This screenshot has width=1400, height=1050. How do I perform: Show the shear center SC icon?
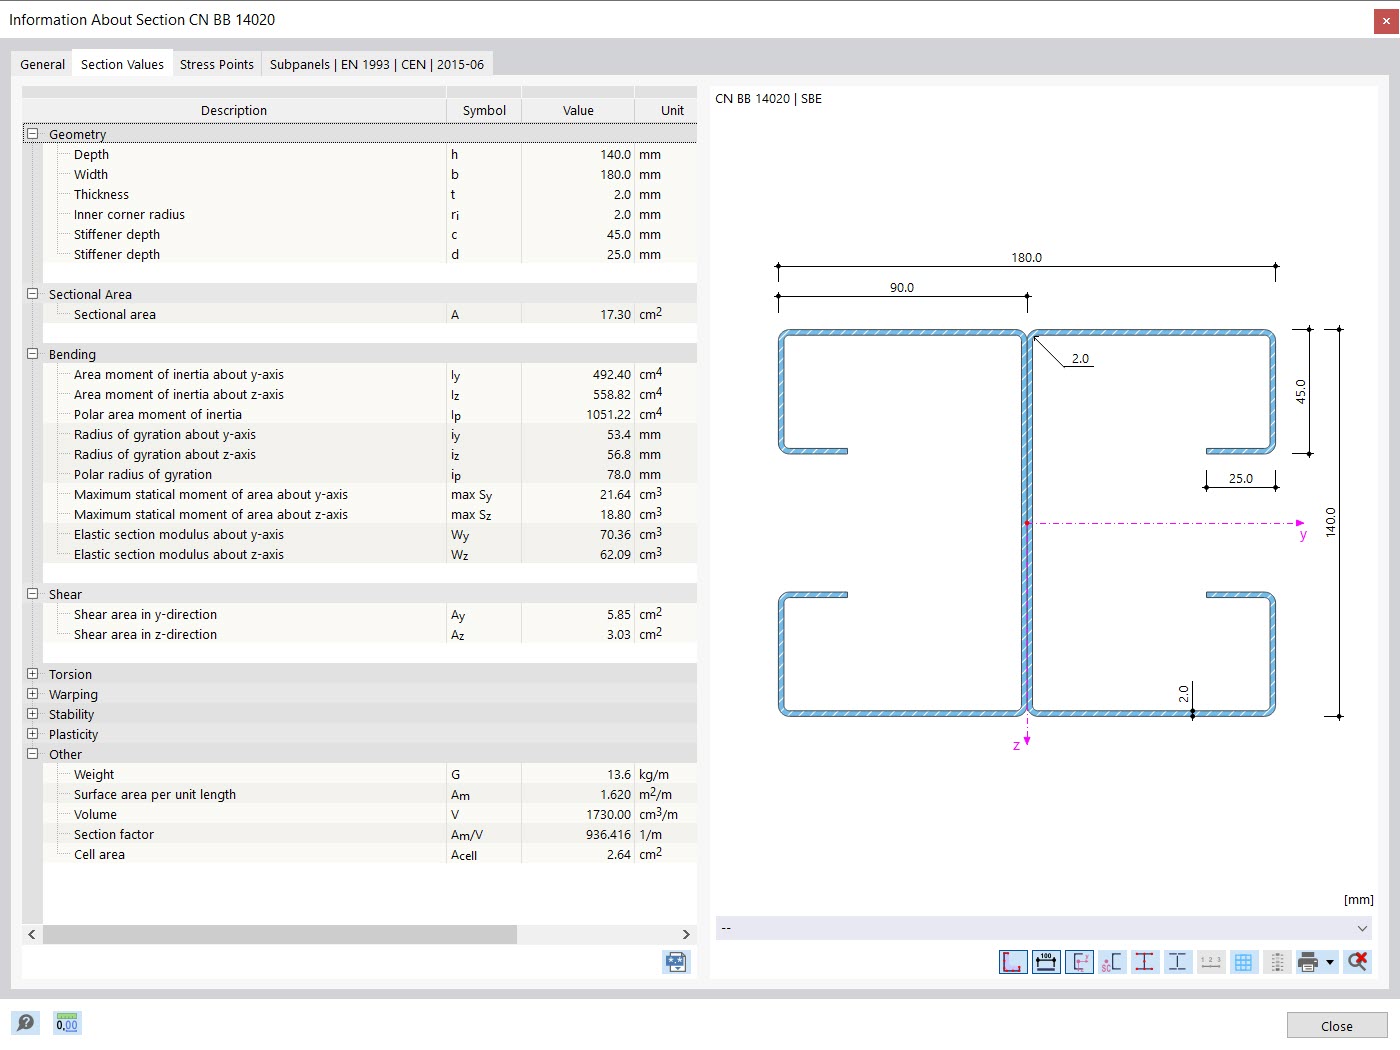click(1112, 962)
